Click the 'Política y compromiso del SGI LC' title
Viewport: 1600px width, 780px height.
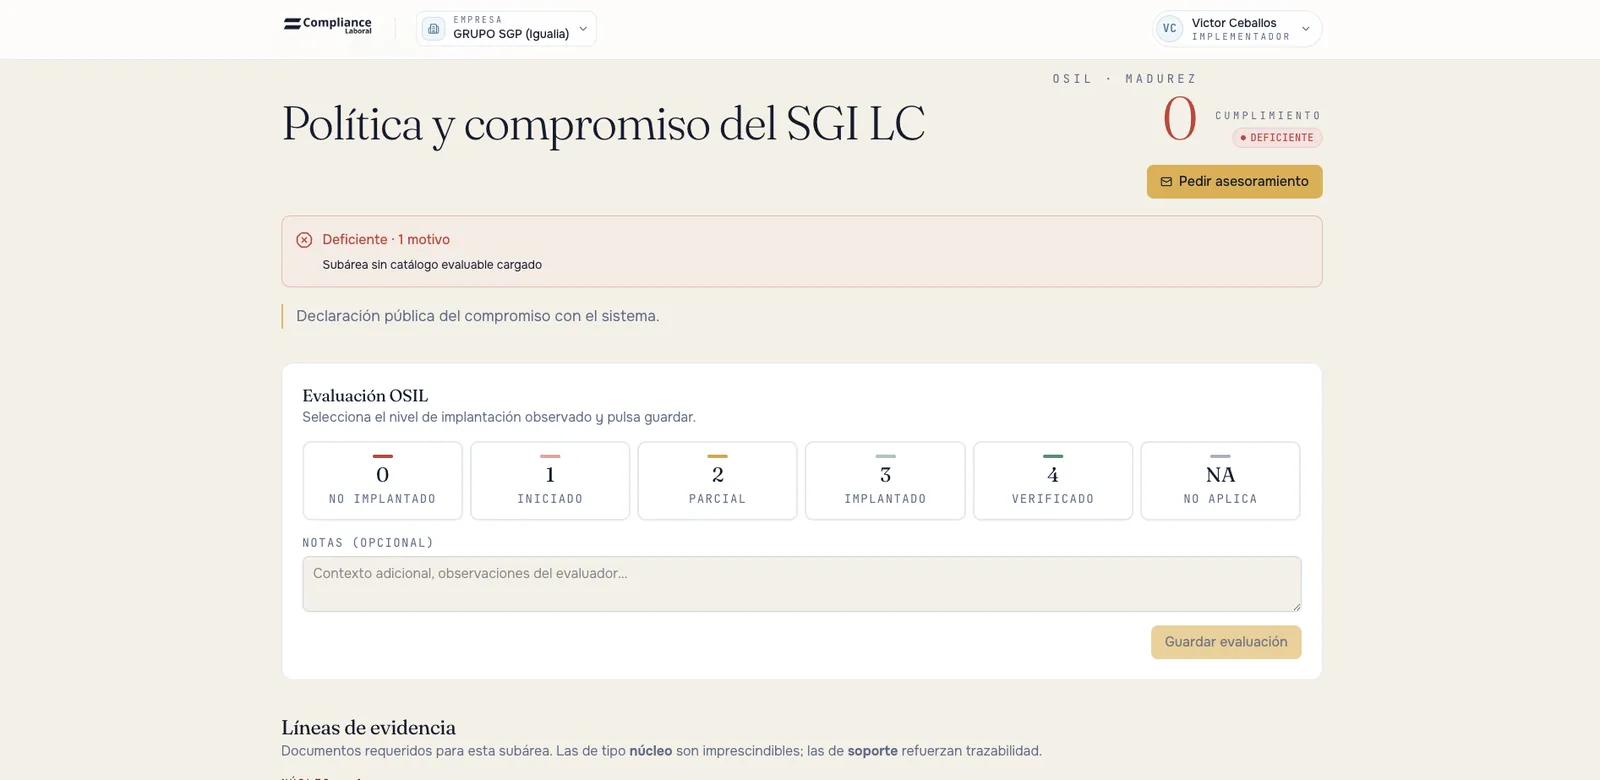(x=603, y=125)
